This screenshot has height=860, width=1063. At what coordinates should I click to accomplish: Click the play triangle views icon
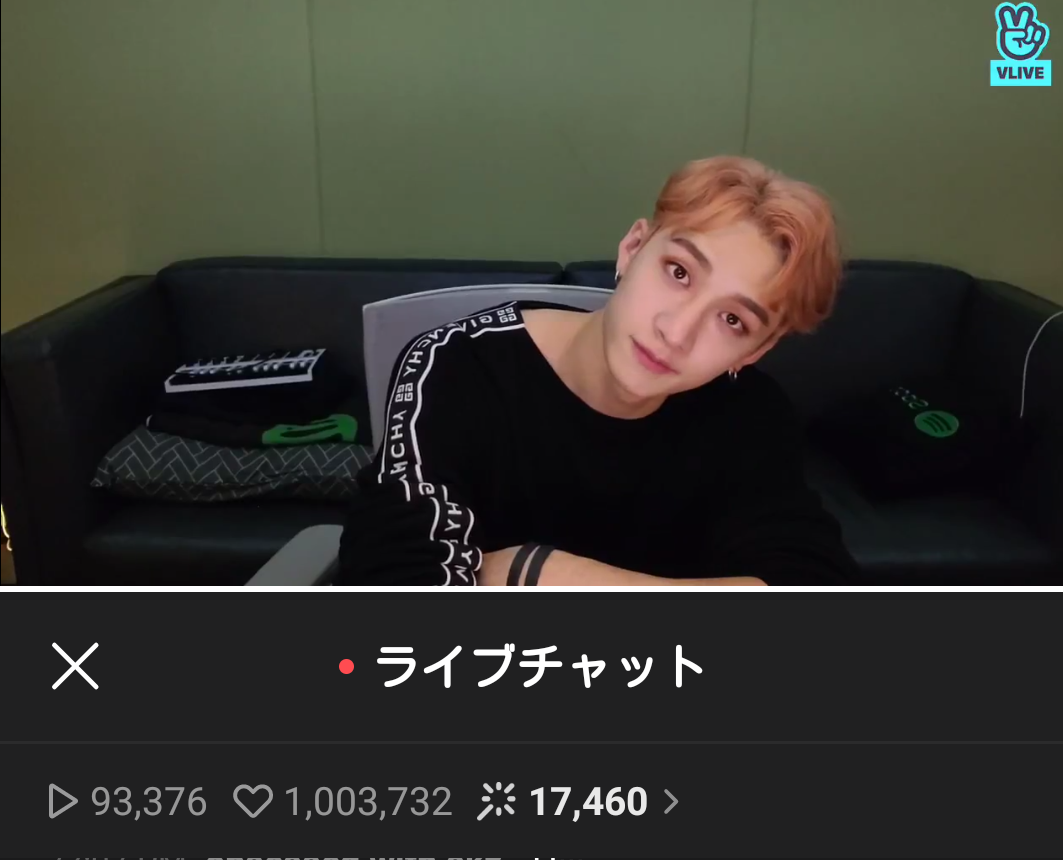(x=63, y=801)
